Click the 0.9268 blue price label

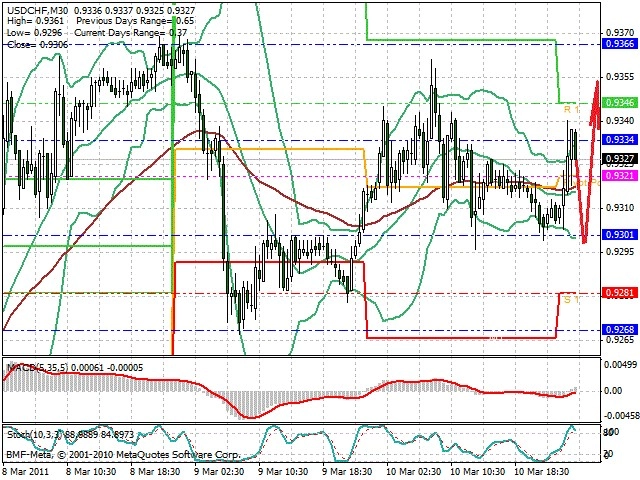pyautogui.click(x=619, y=329)
